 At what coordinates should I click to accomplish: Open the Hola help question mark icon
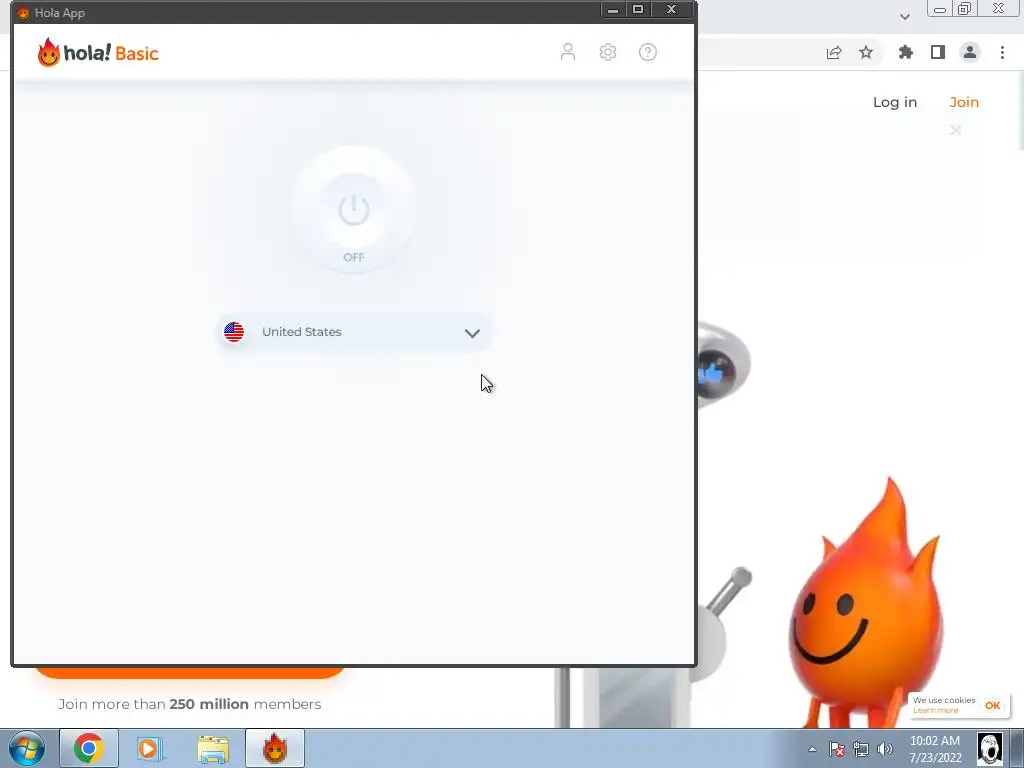[x=648, y=52]
